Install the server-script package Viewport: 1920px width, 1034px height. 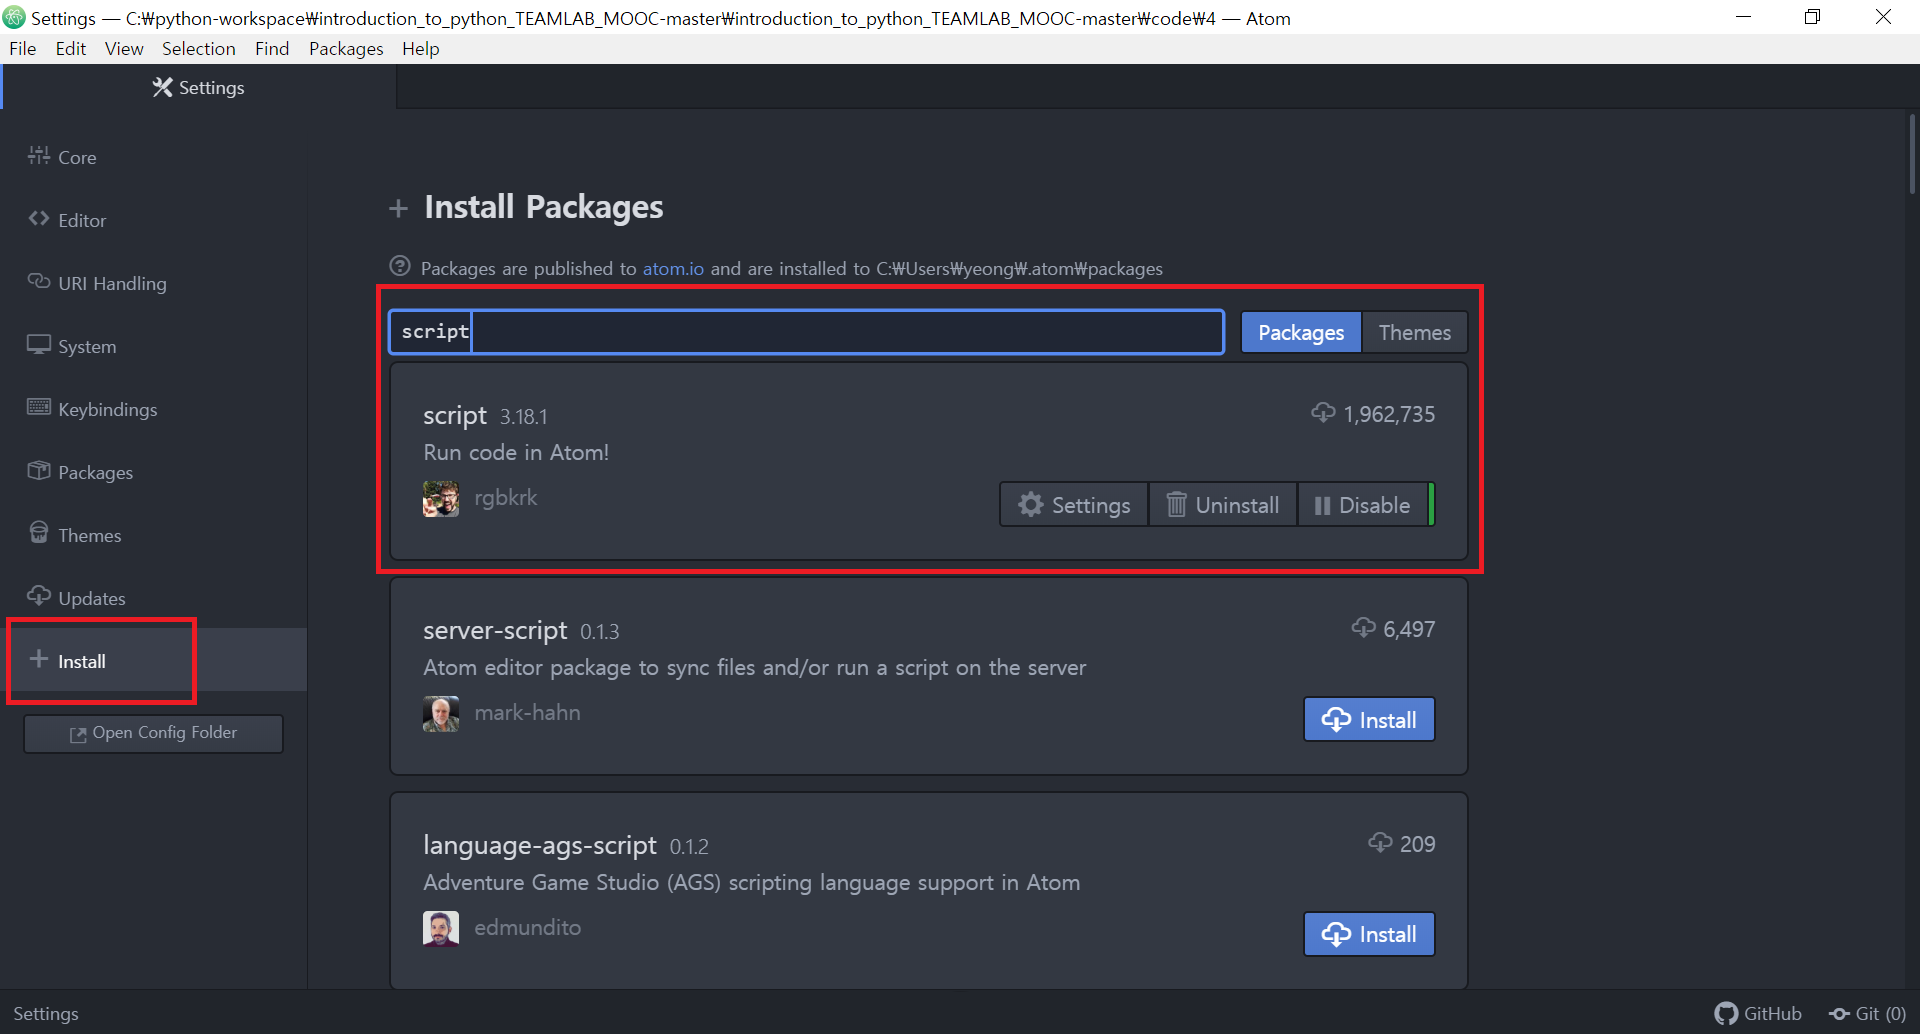1369,720
